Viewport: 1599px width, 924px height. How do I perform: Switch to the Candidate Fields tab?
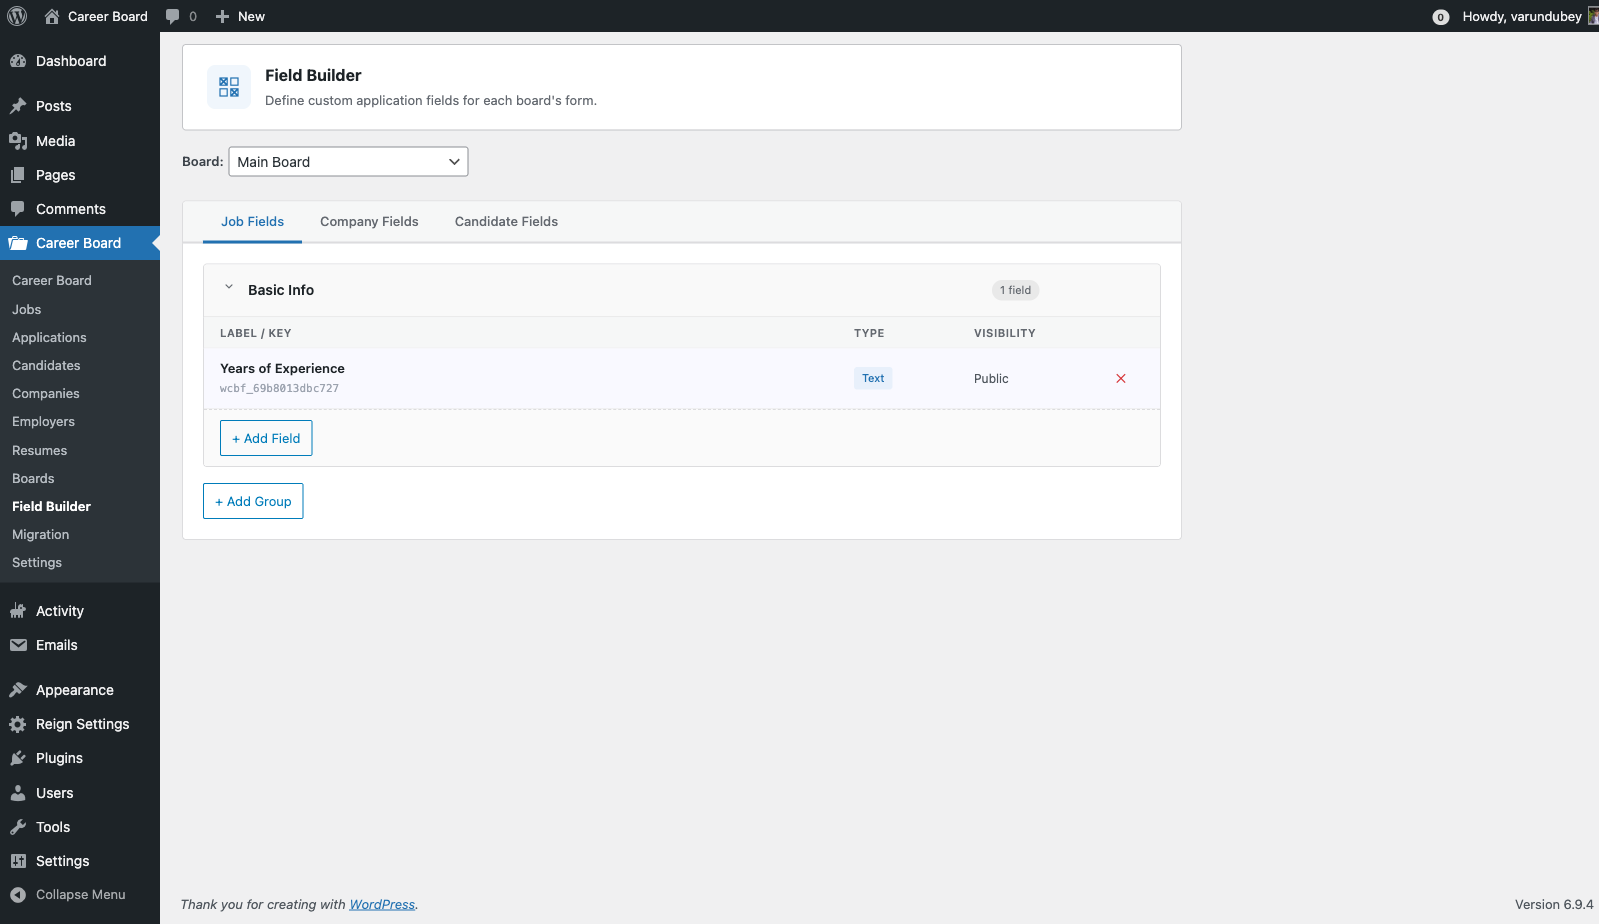(x=506, y=222)
